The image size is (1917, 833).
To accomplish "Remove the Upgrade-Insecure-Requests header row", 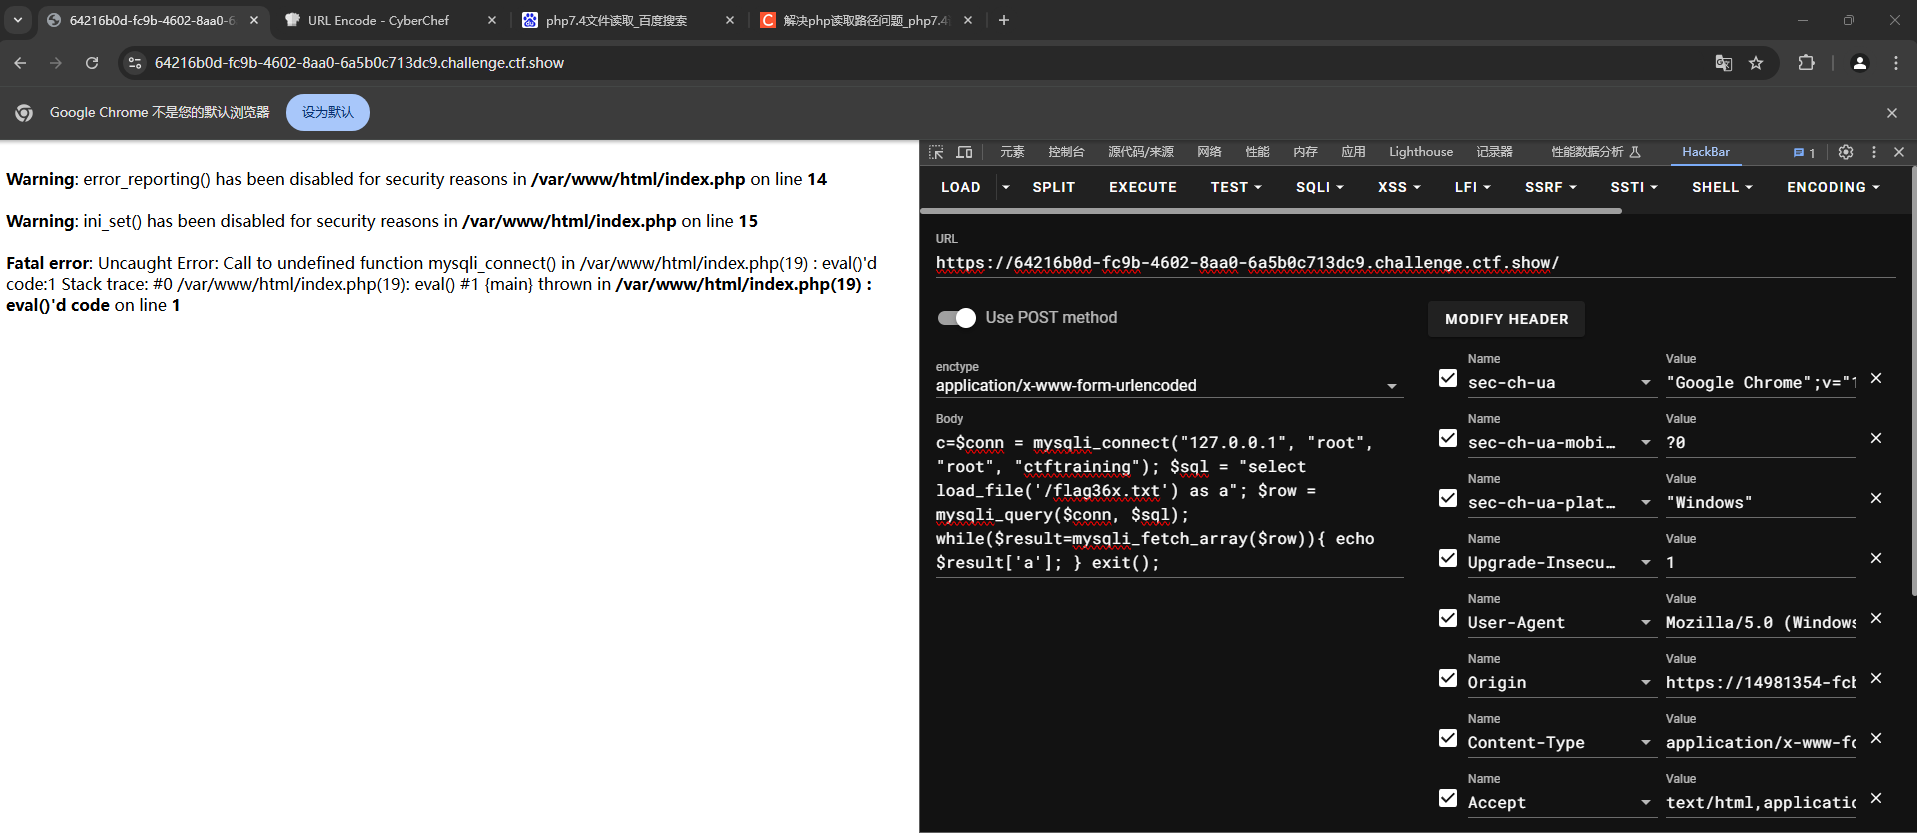I will coord(1876,558).
